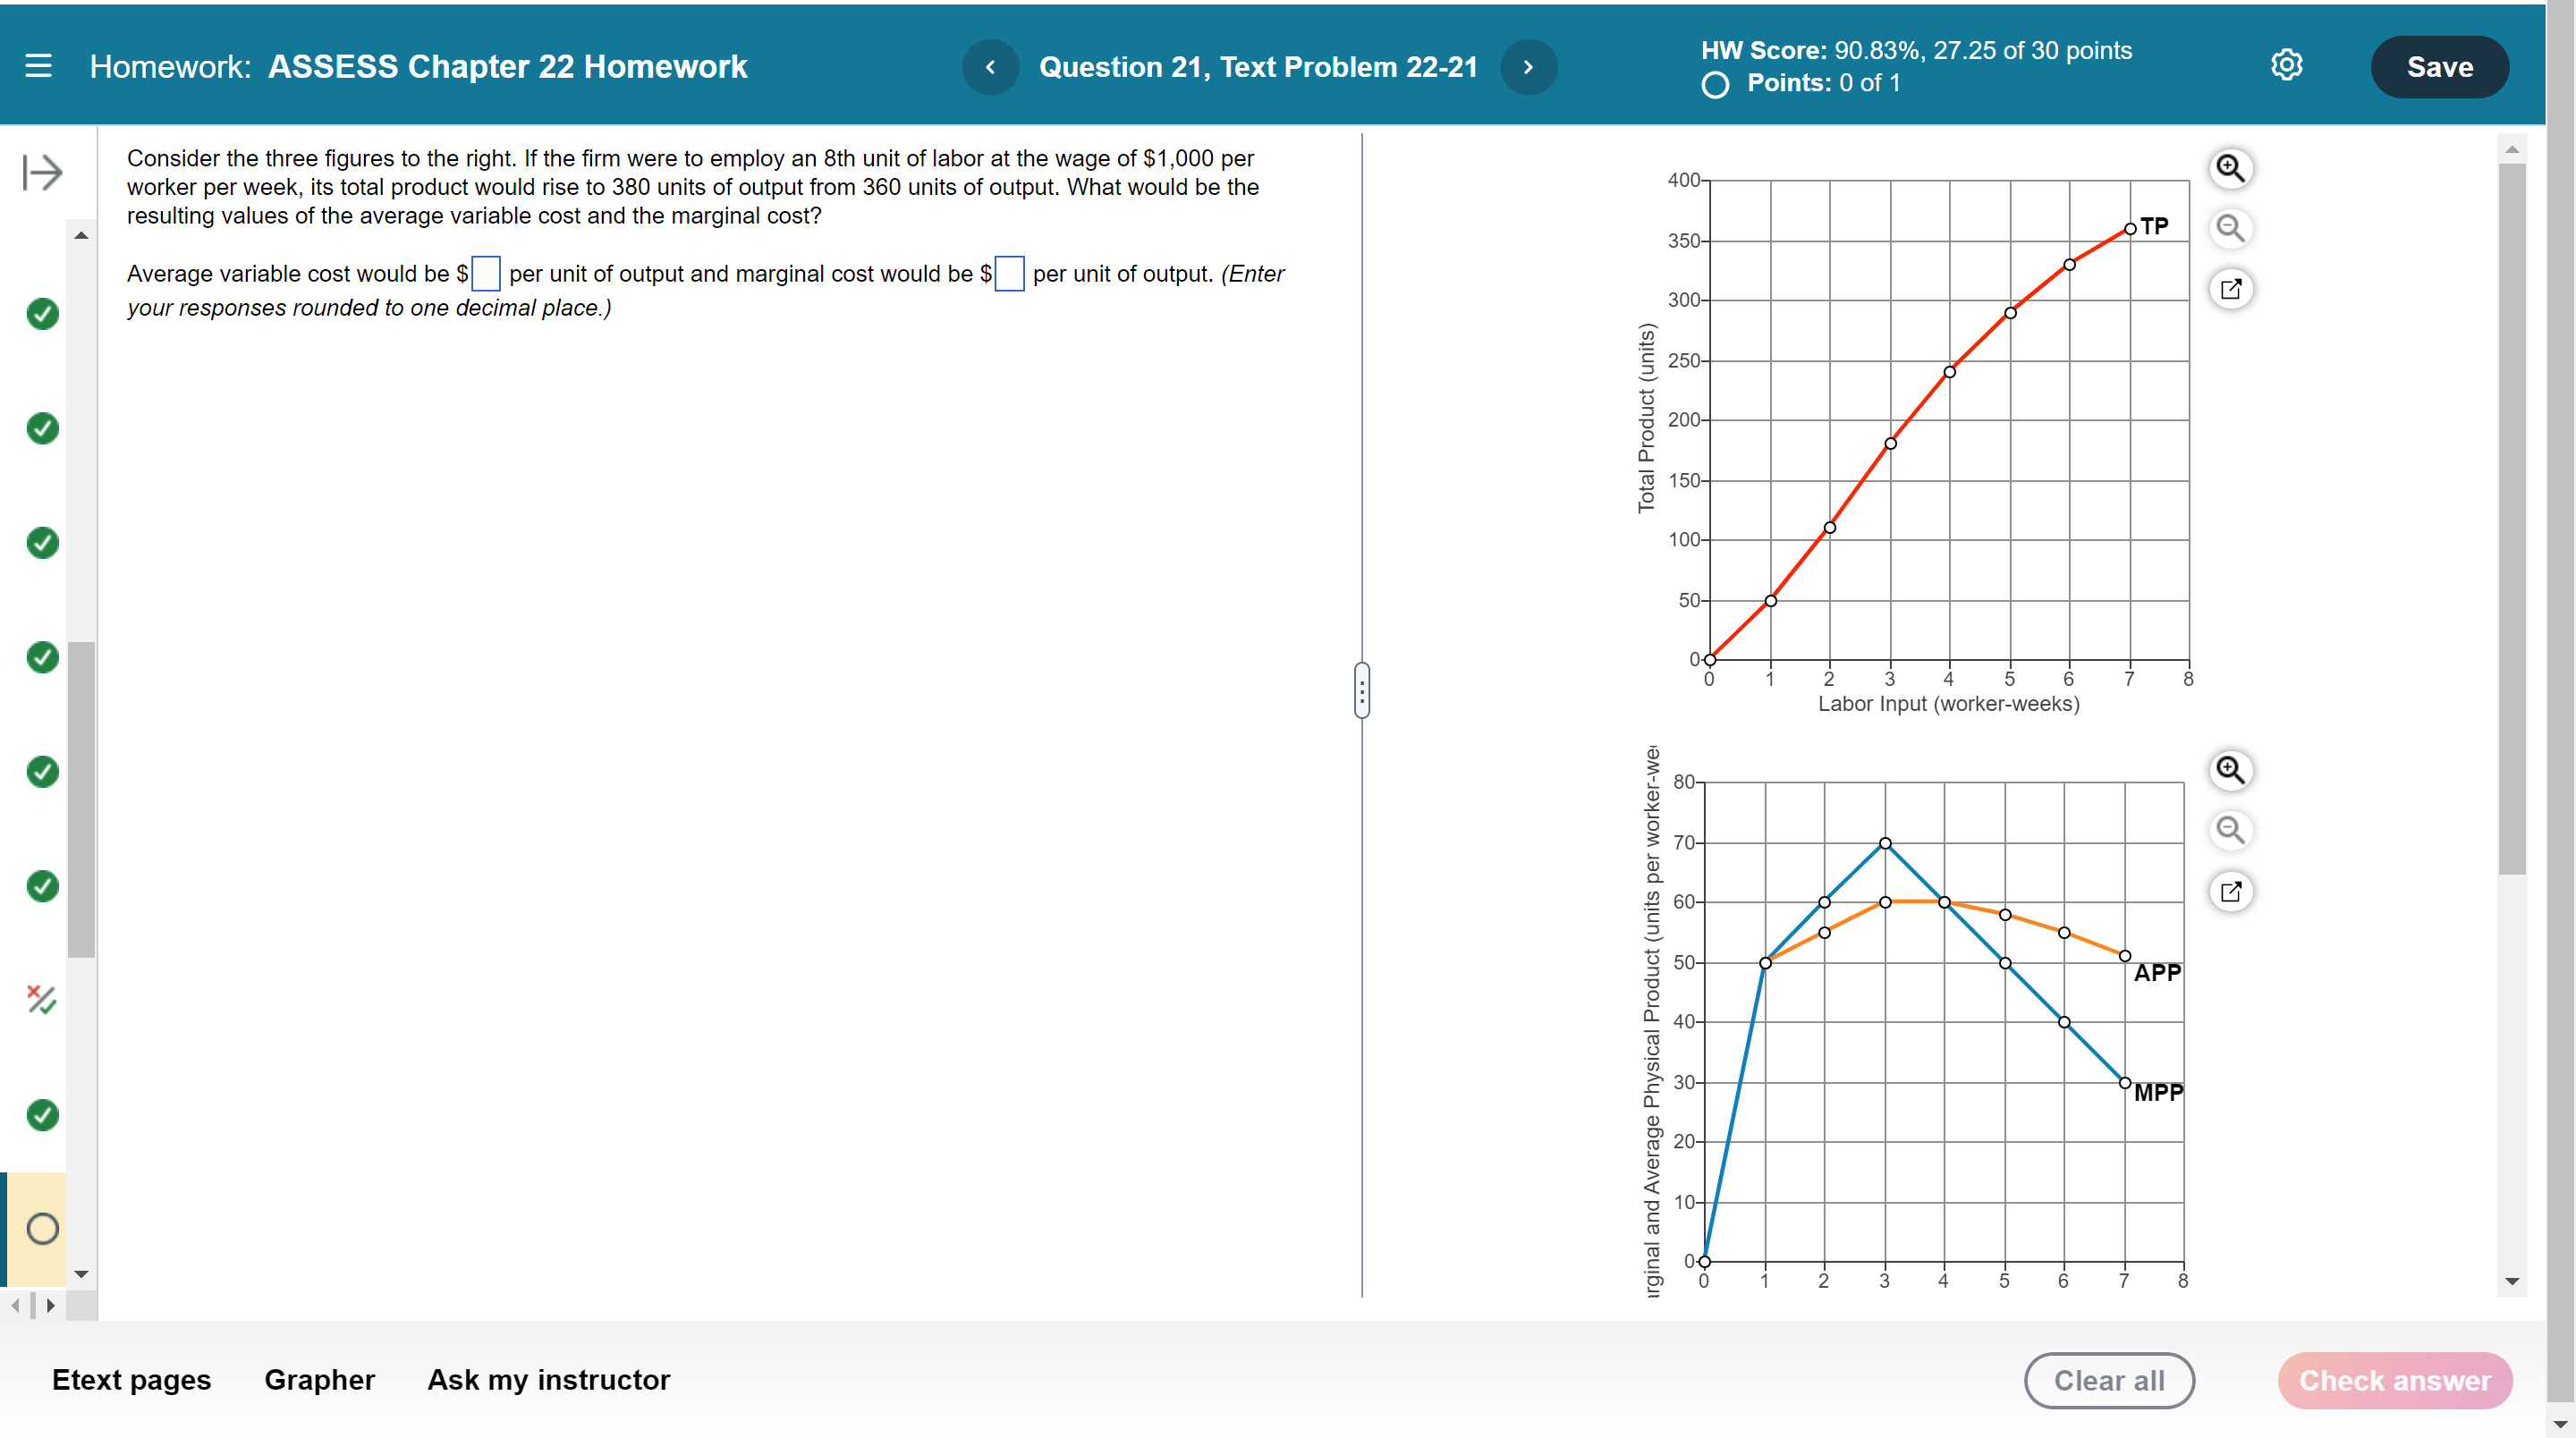Advance to the next question with the right chevron

click(1528, 66)
